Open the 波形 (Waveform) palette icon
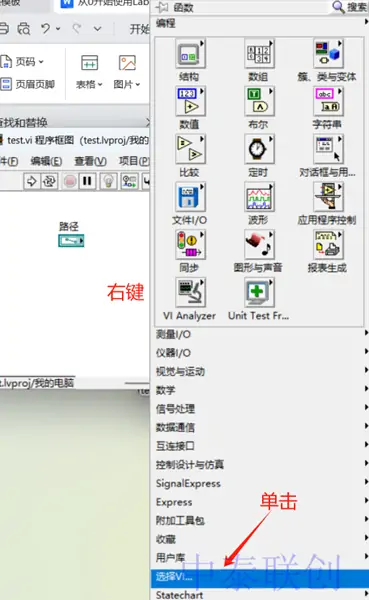This screenshot has width=369, height=600. coord(259,197)
